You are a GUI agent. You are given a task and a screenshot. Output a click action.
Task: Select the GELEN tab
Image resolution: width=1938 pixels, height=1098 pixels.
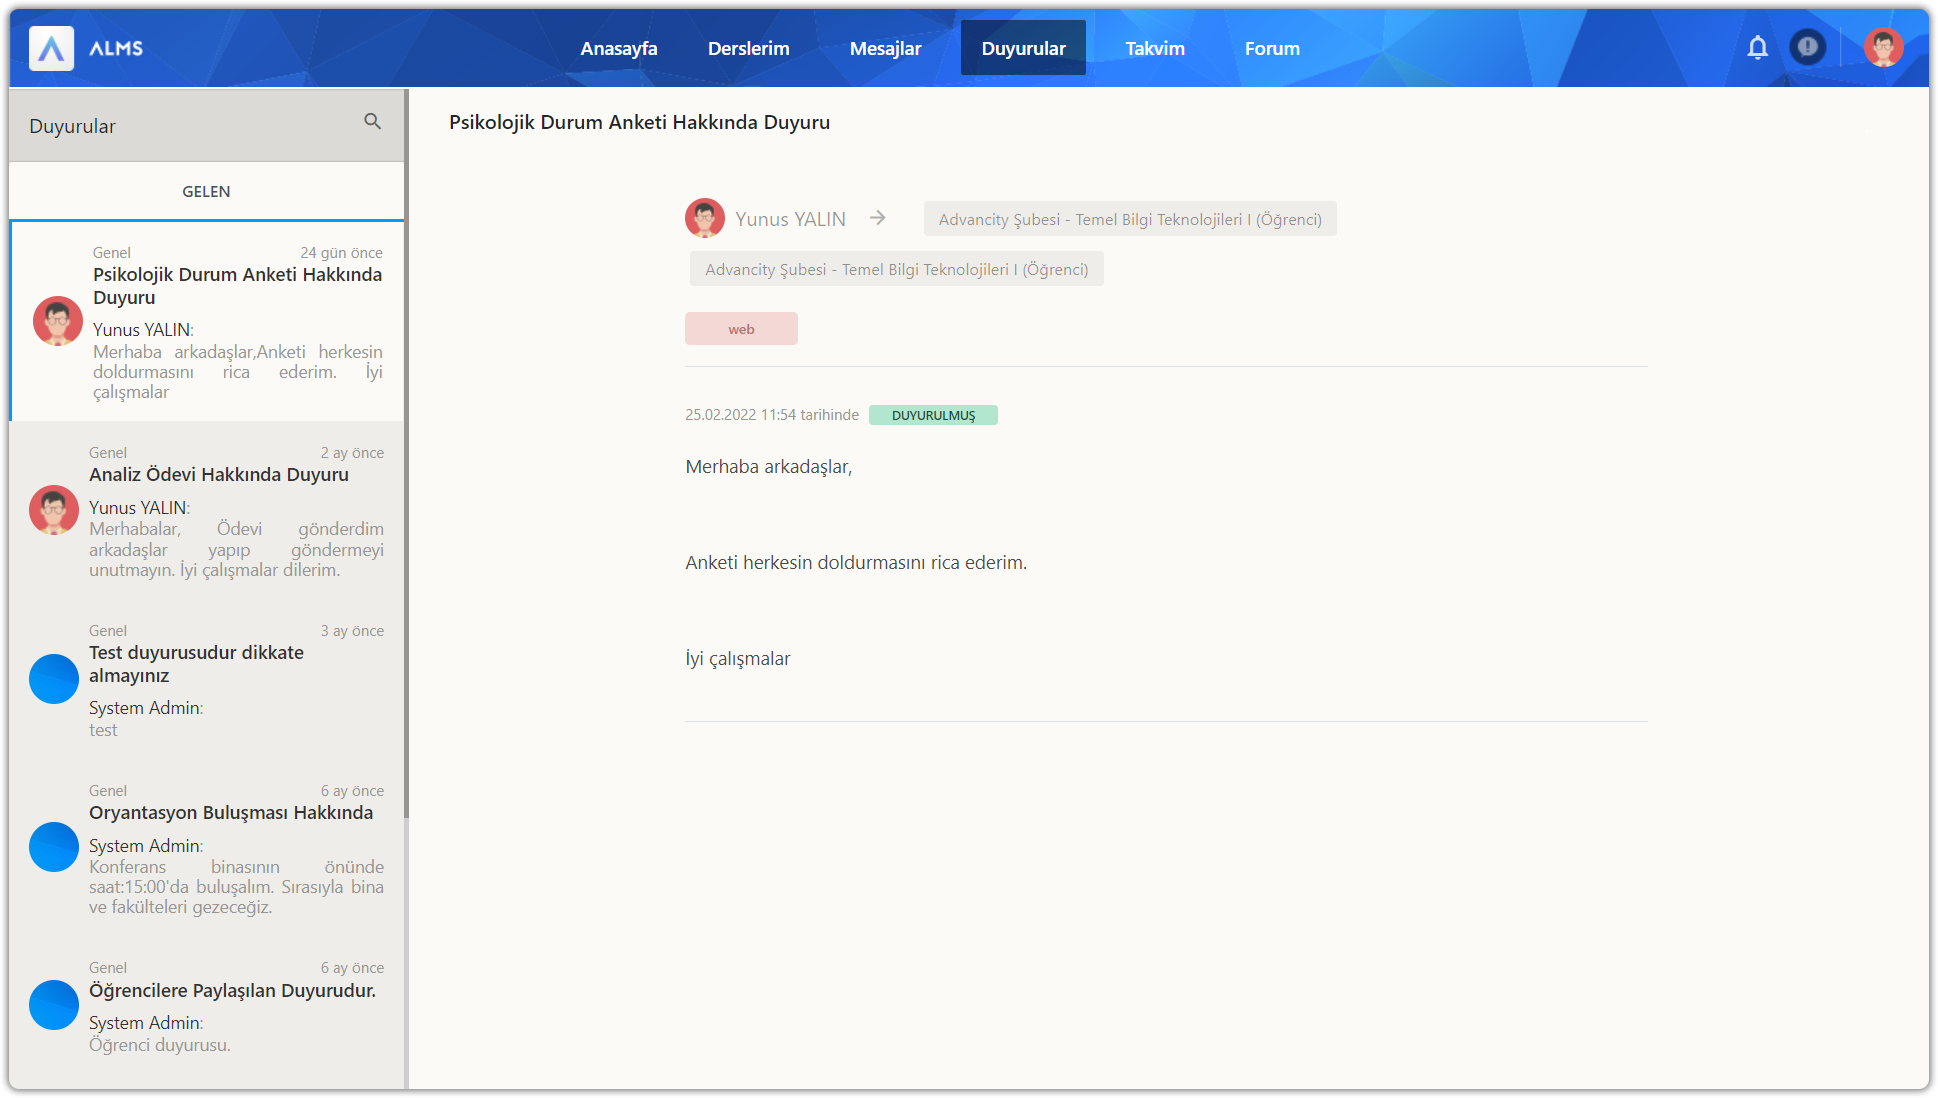point(206,191)
